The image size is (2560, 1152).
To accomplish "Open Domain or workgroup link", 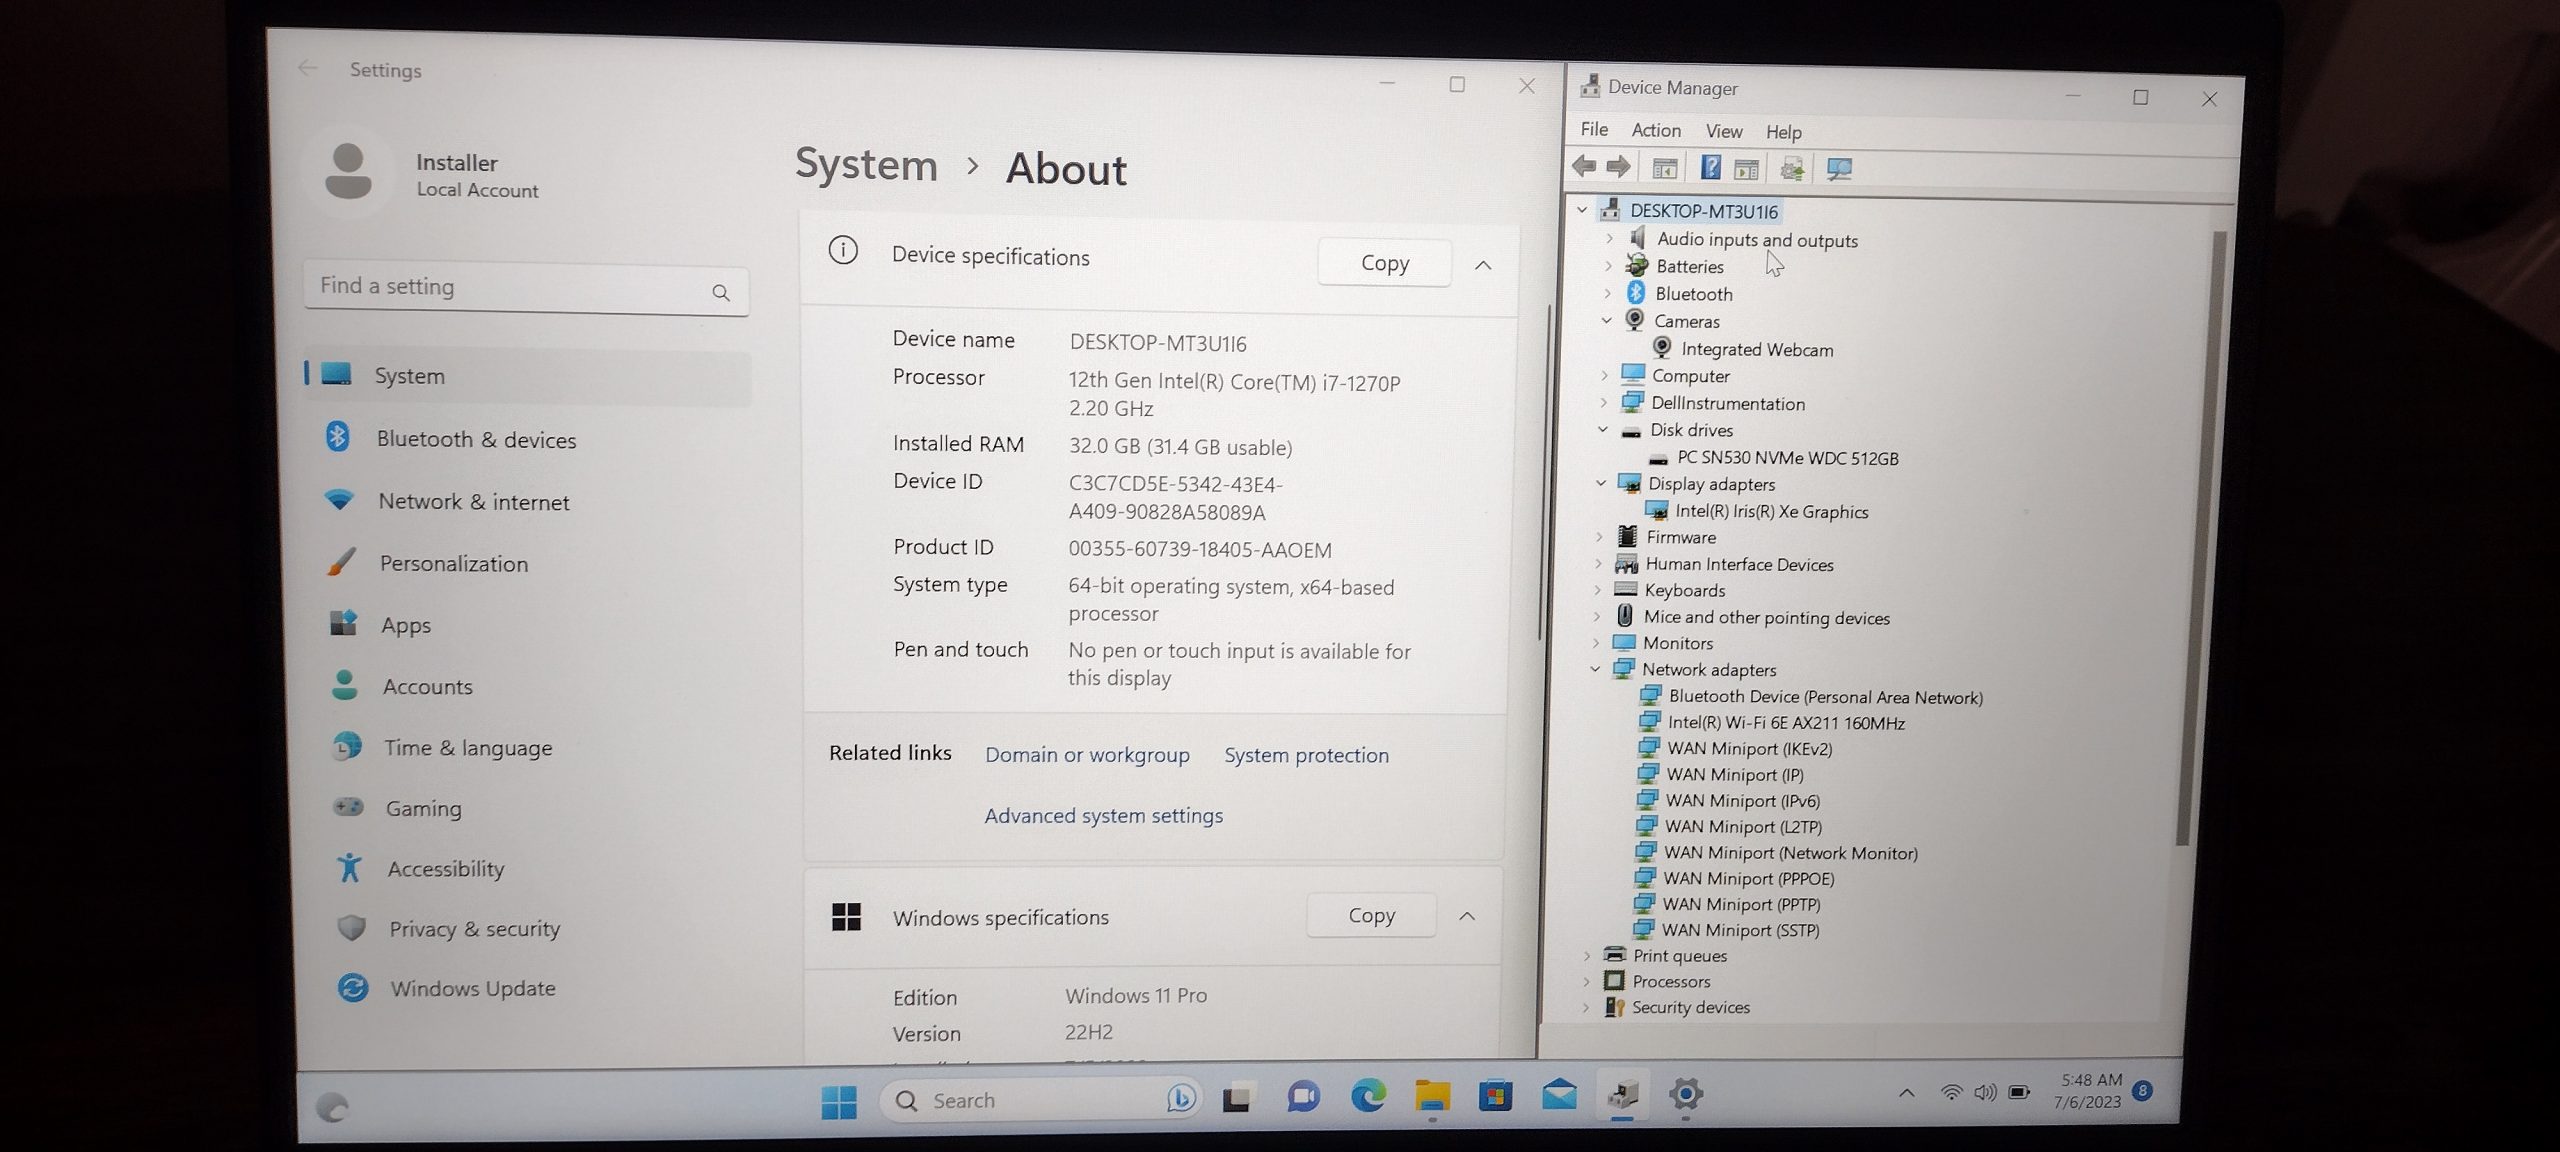I will (1087, 755).
